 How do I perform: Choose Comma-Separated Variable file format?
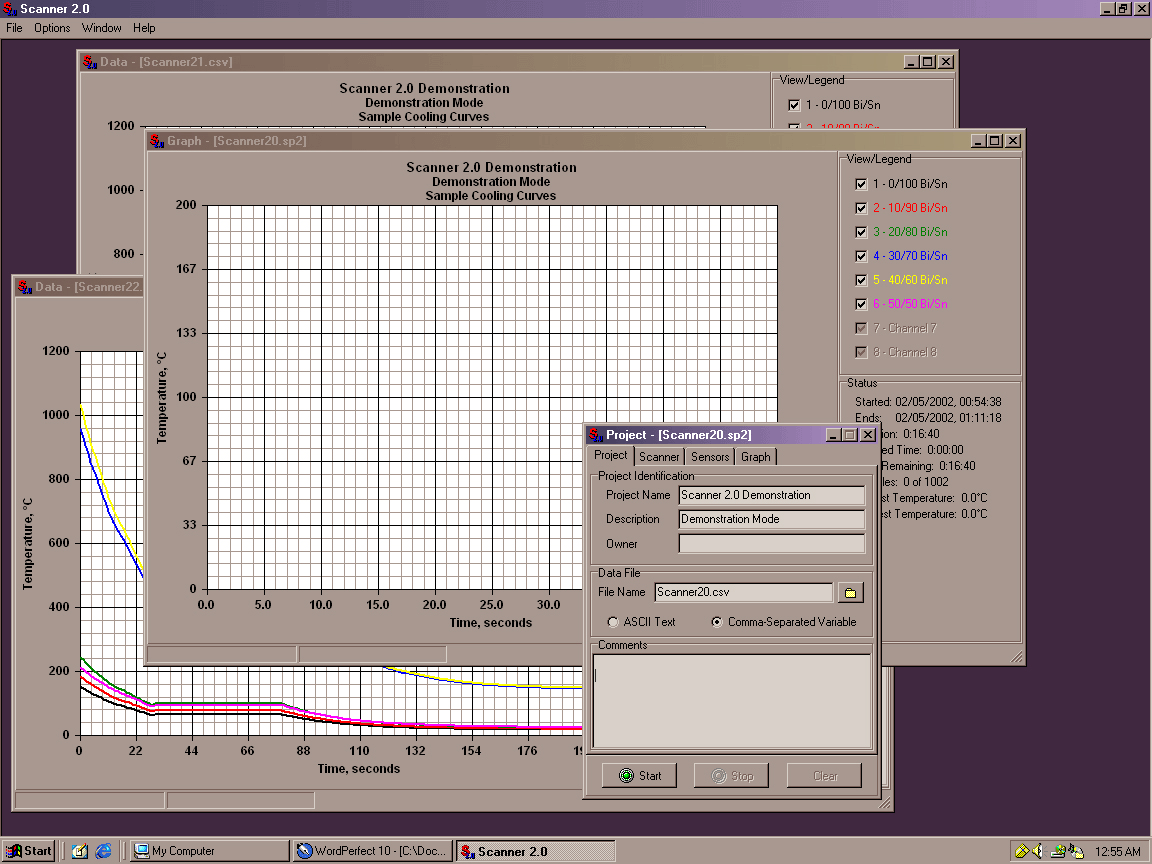coord(717,622)
